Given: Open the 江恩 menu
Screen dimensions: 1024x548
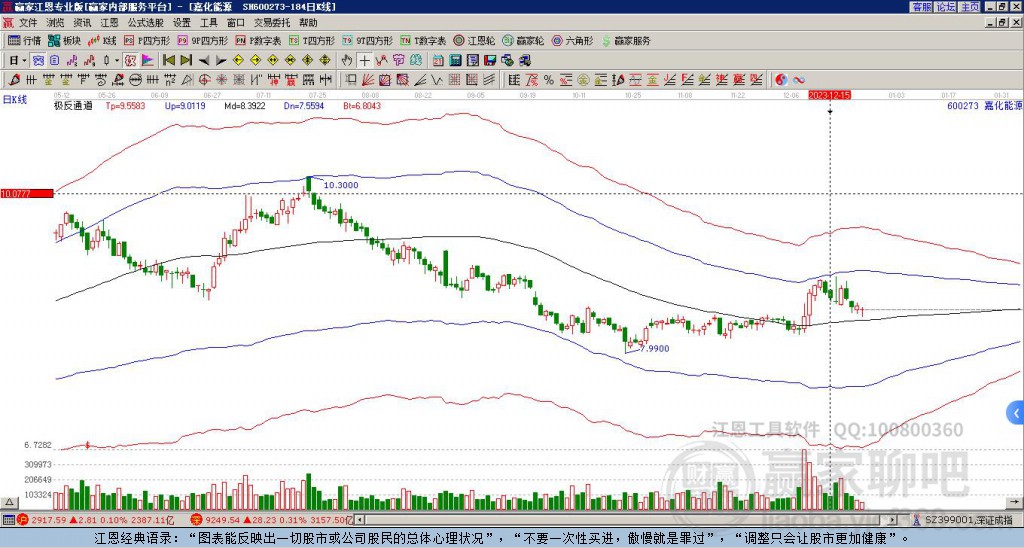Looking at the screenshot, I should tap(109, 23).
